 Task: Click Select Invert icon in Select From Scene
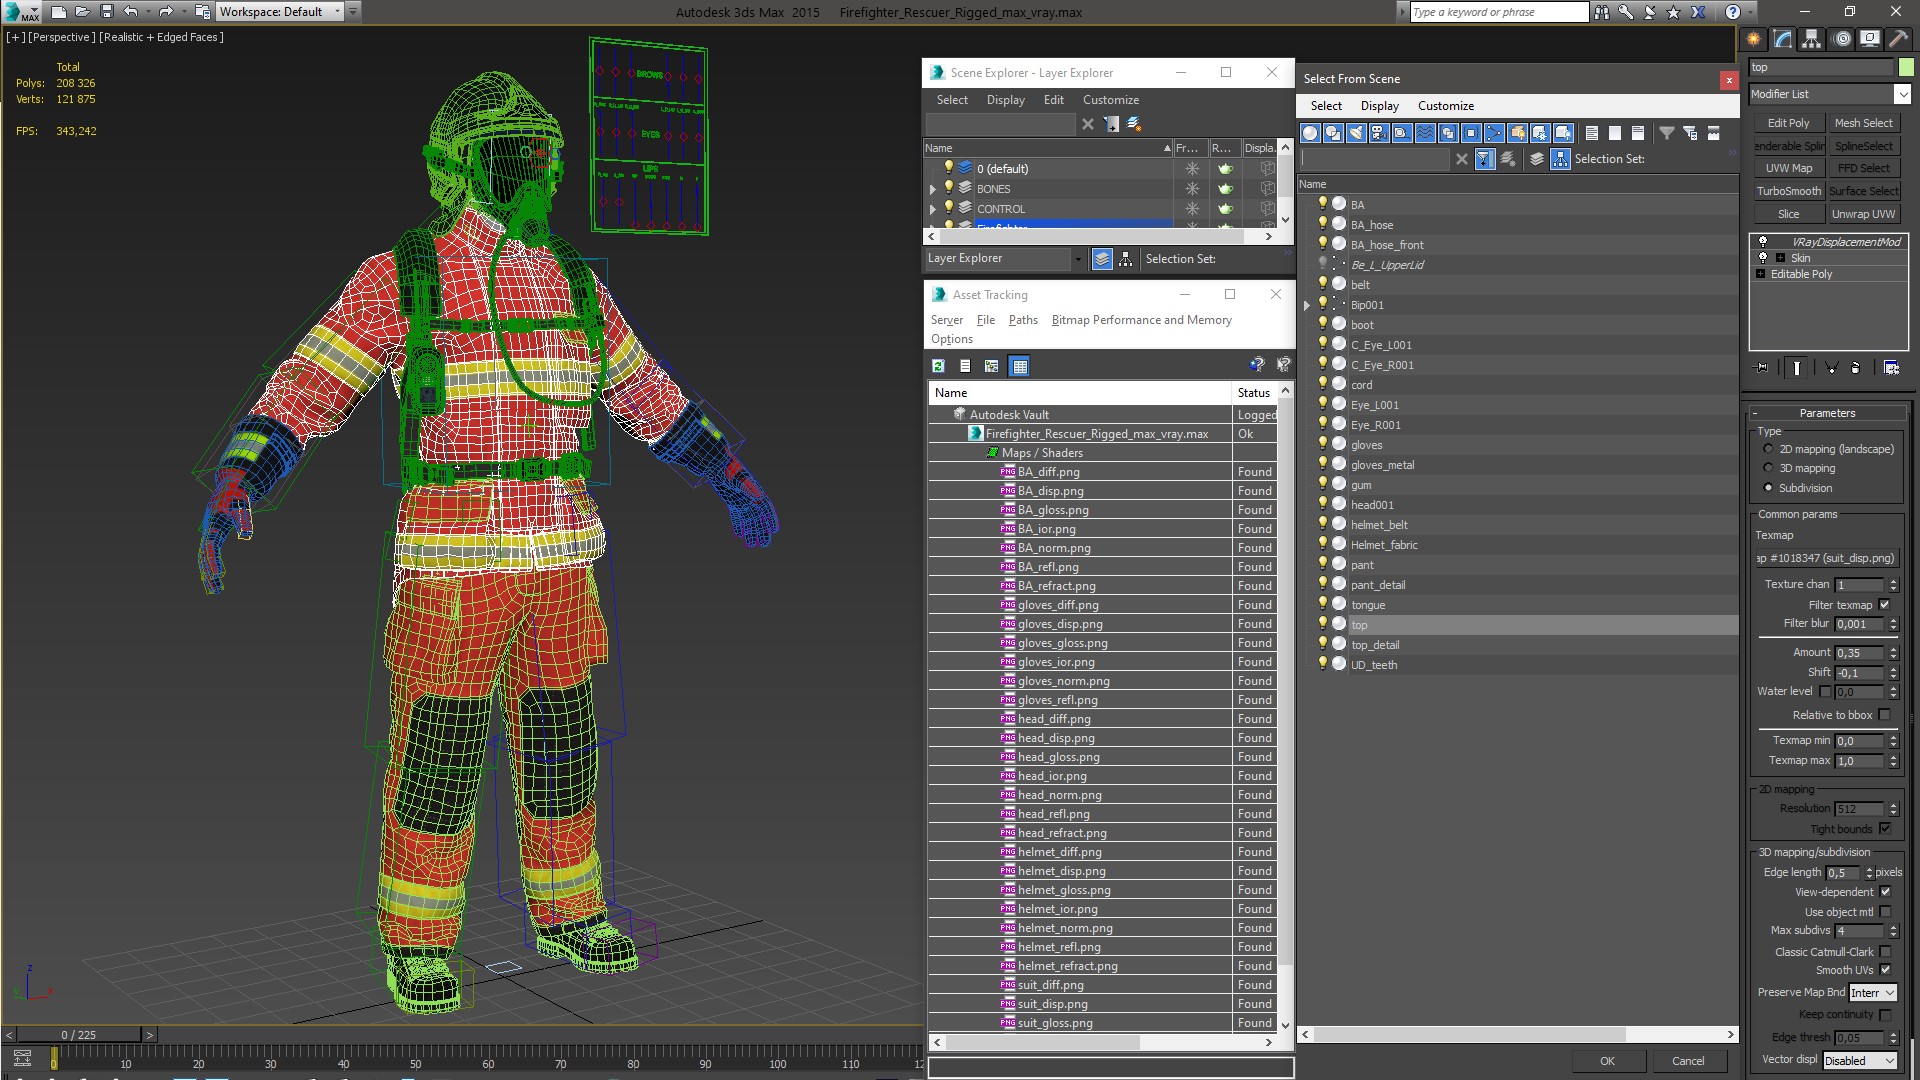[1638, 133]
